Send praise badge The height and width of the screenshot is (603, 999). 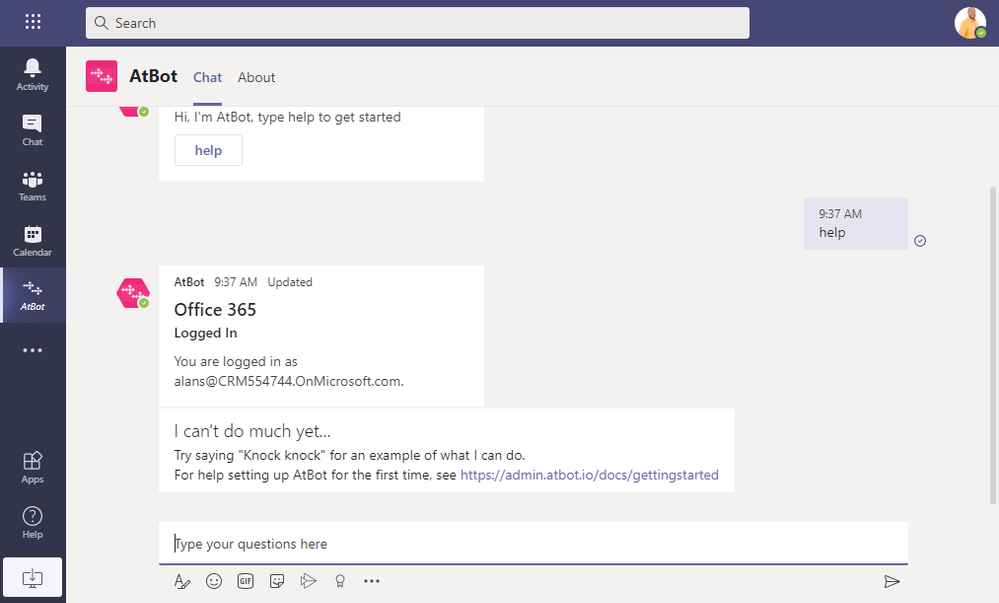pyautogui.click(x=340, y=581)
